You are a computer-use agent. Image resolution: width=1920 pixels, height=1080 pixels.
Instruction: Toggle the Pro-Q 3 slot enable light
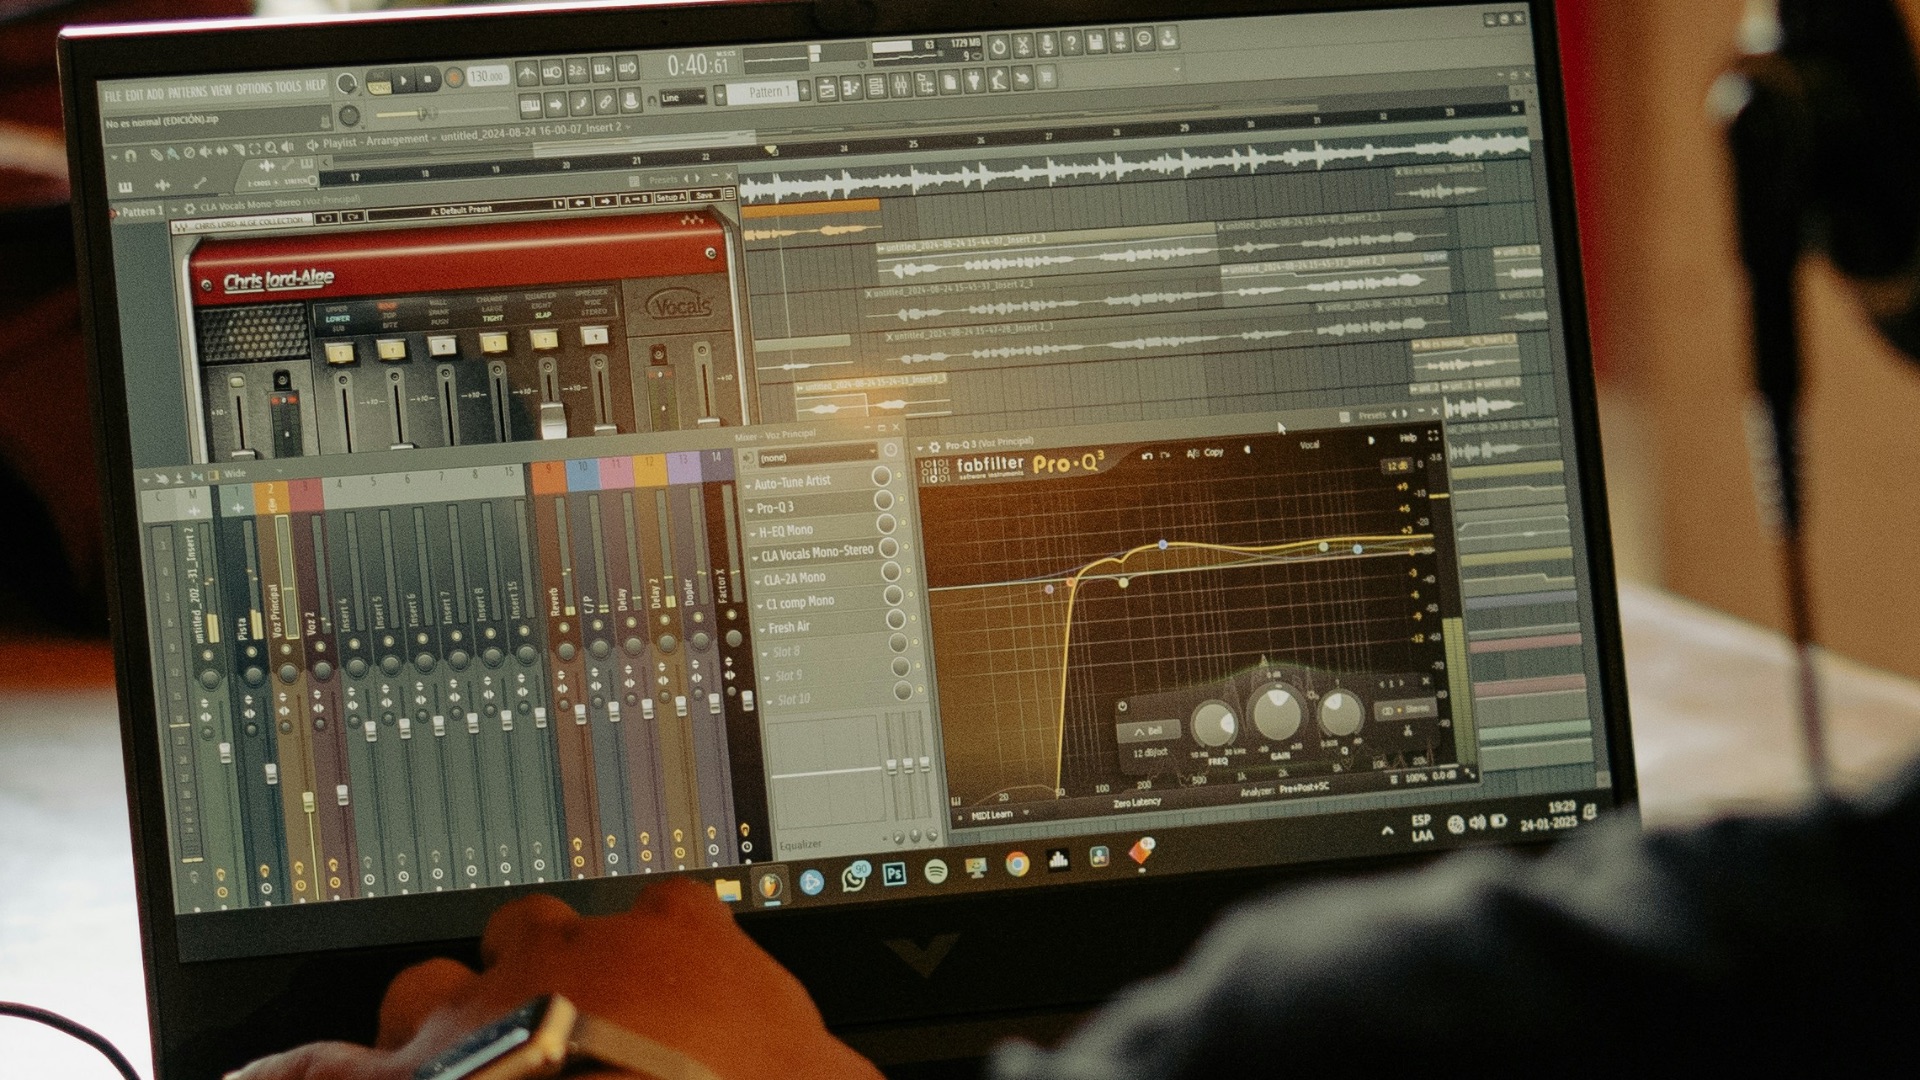point(902,498)
